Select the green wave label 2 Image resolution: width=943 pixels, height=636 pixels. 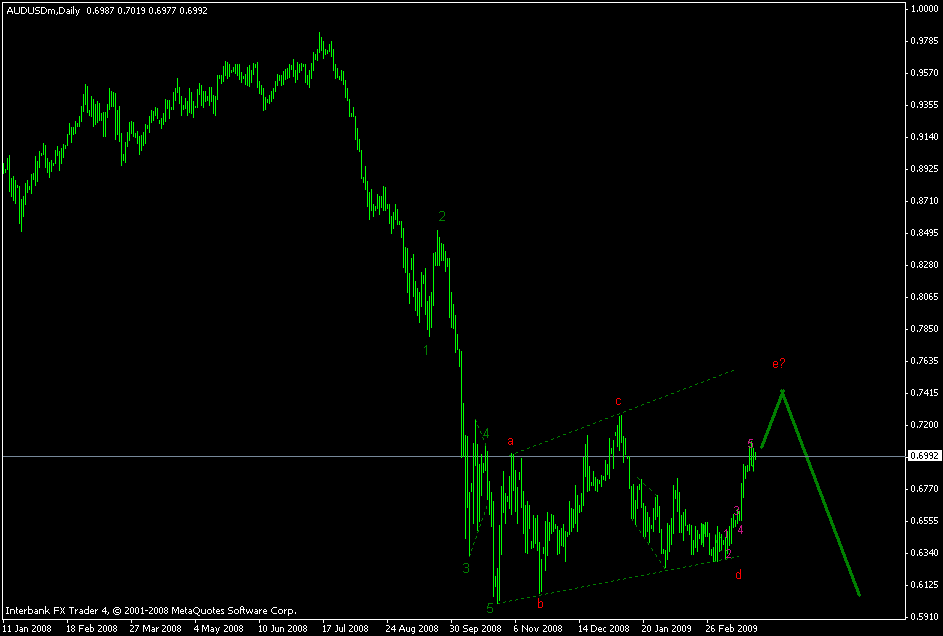(442, 216)
